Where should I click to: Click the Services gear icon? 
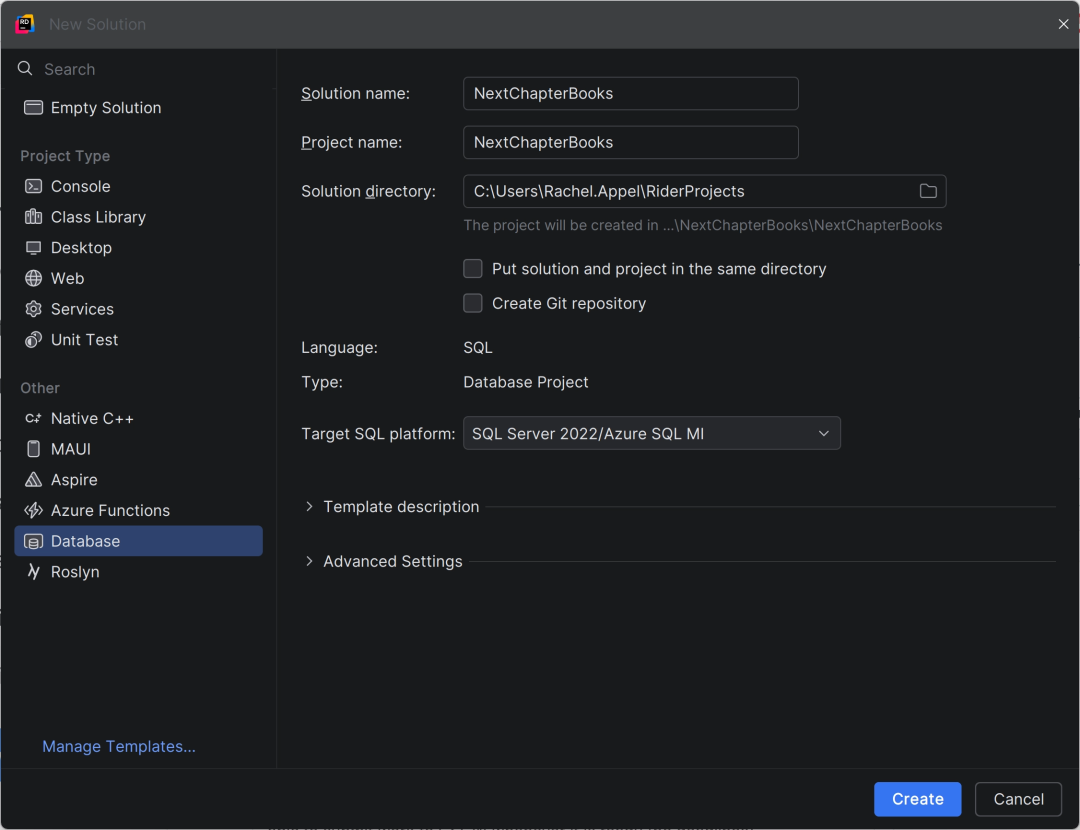33,309
